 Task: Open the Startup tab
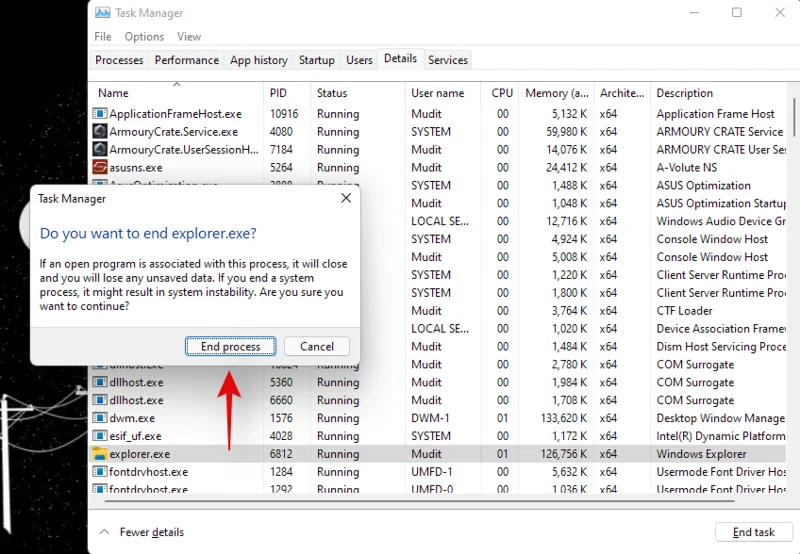coord(316,60)
